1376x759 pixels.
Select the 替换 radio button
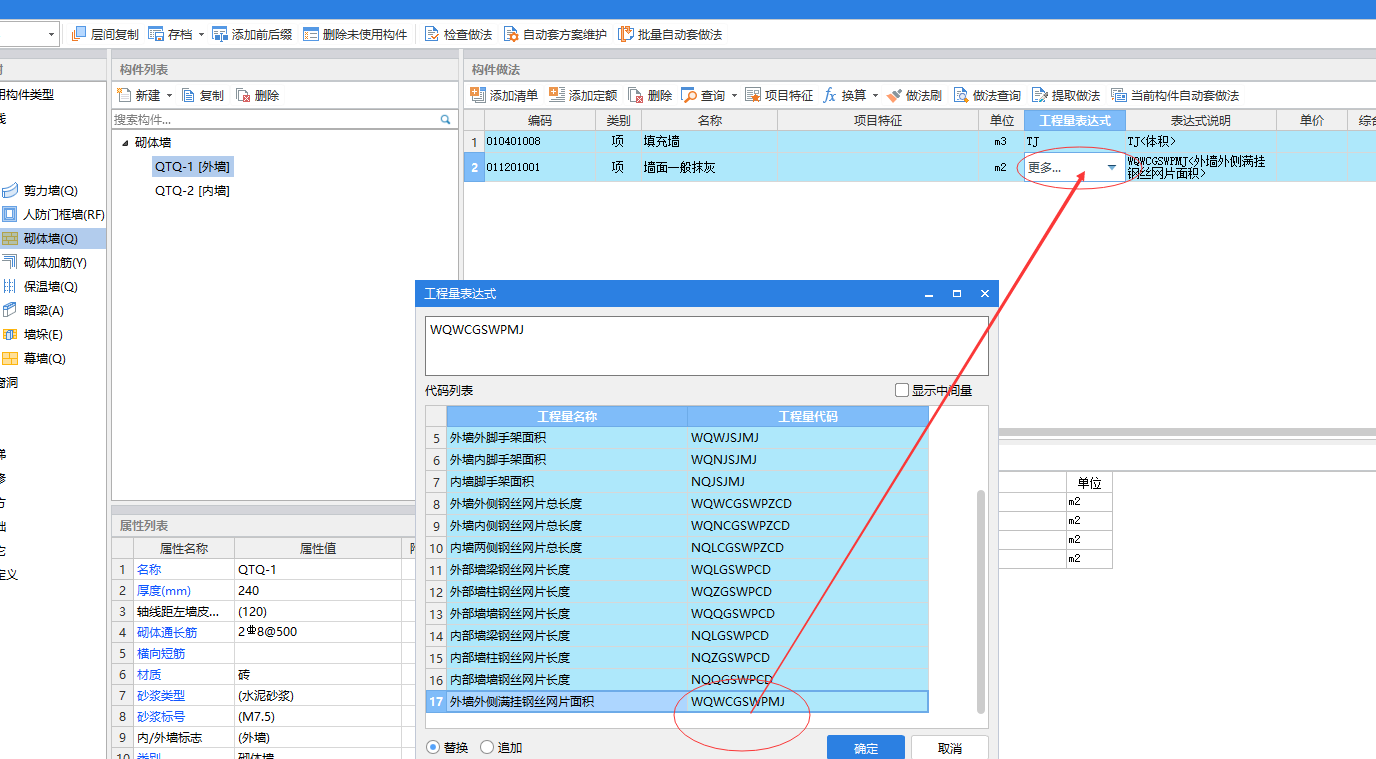click(x=433, y=747)
